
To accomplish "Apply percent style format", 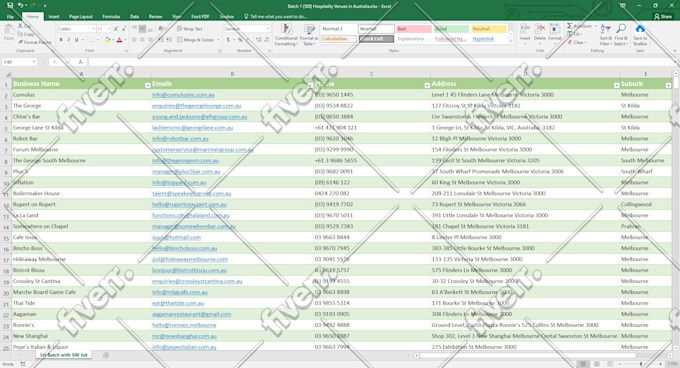I will [240, 40].
